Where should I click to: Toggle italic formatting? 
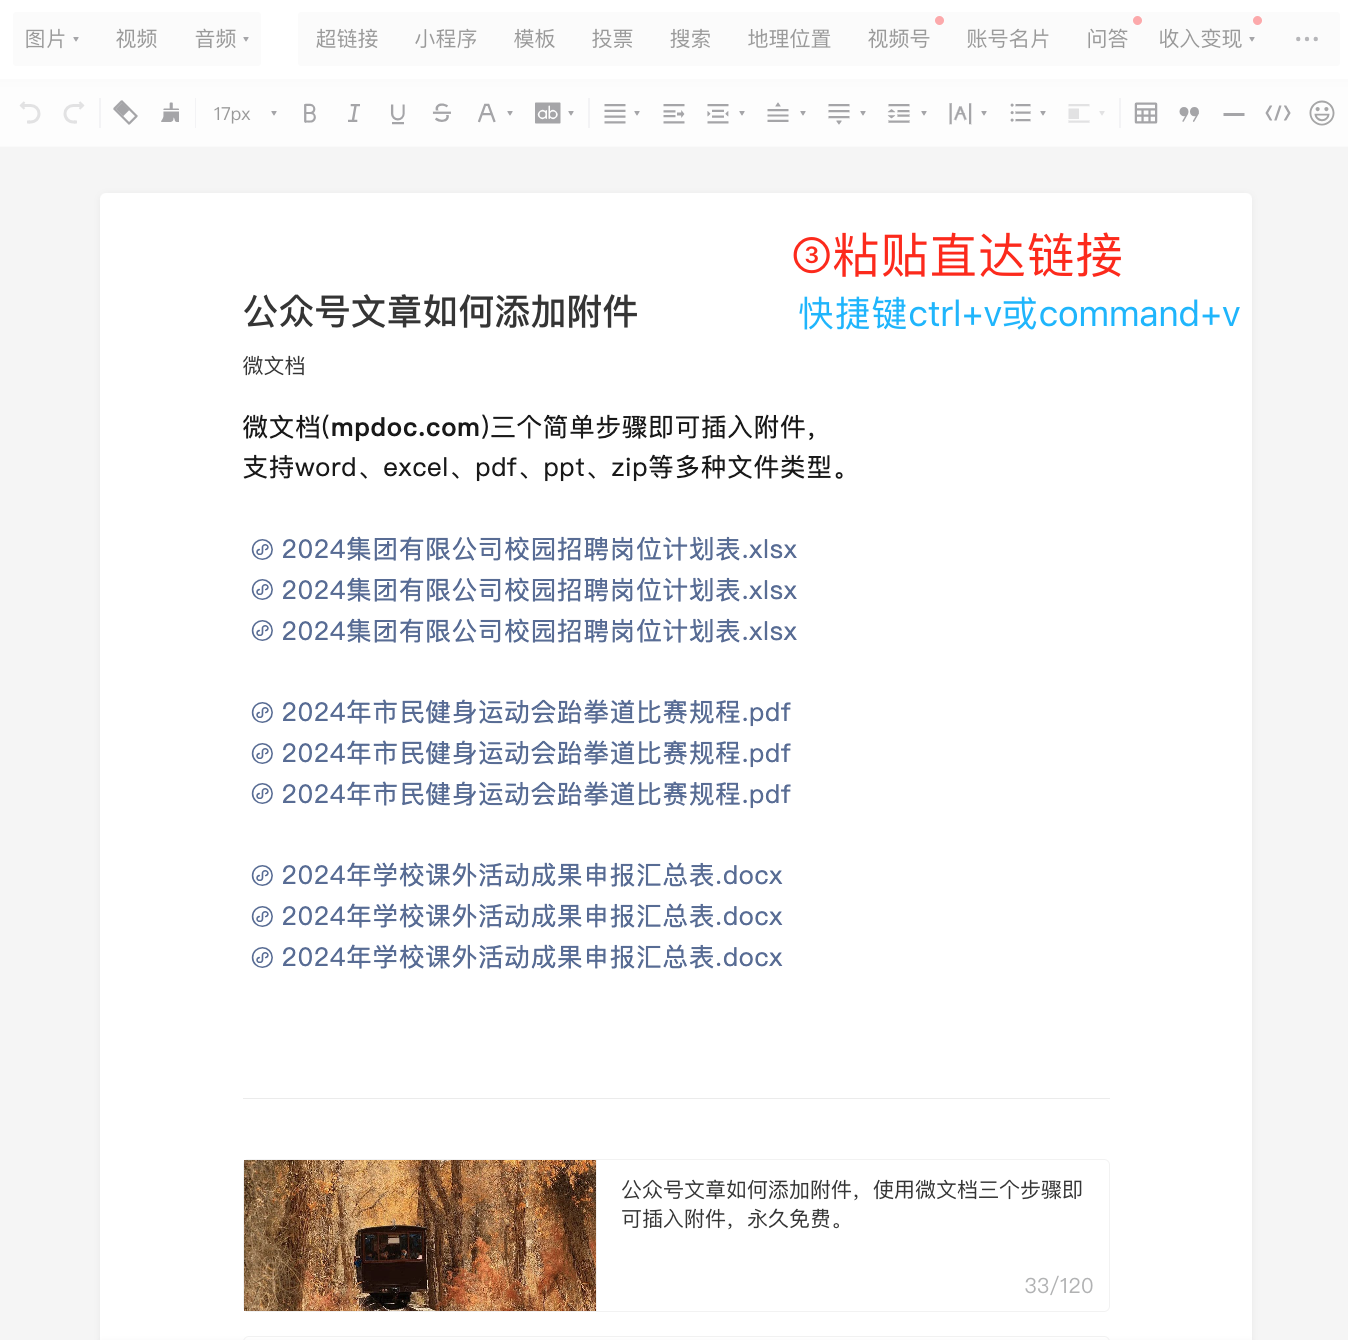353,113
